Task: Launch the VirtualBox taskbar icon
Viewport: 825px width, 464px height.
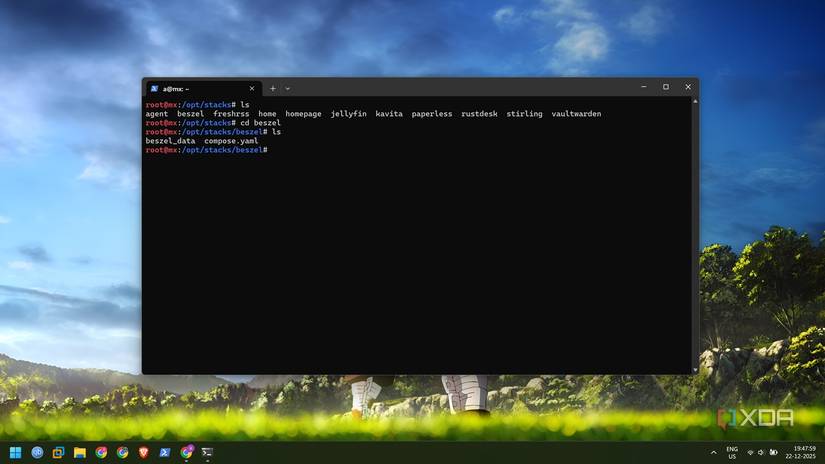Action: [x=58, y=452]
